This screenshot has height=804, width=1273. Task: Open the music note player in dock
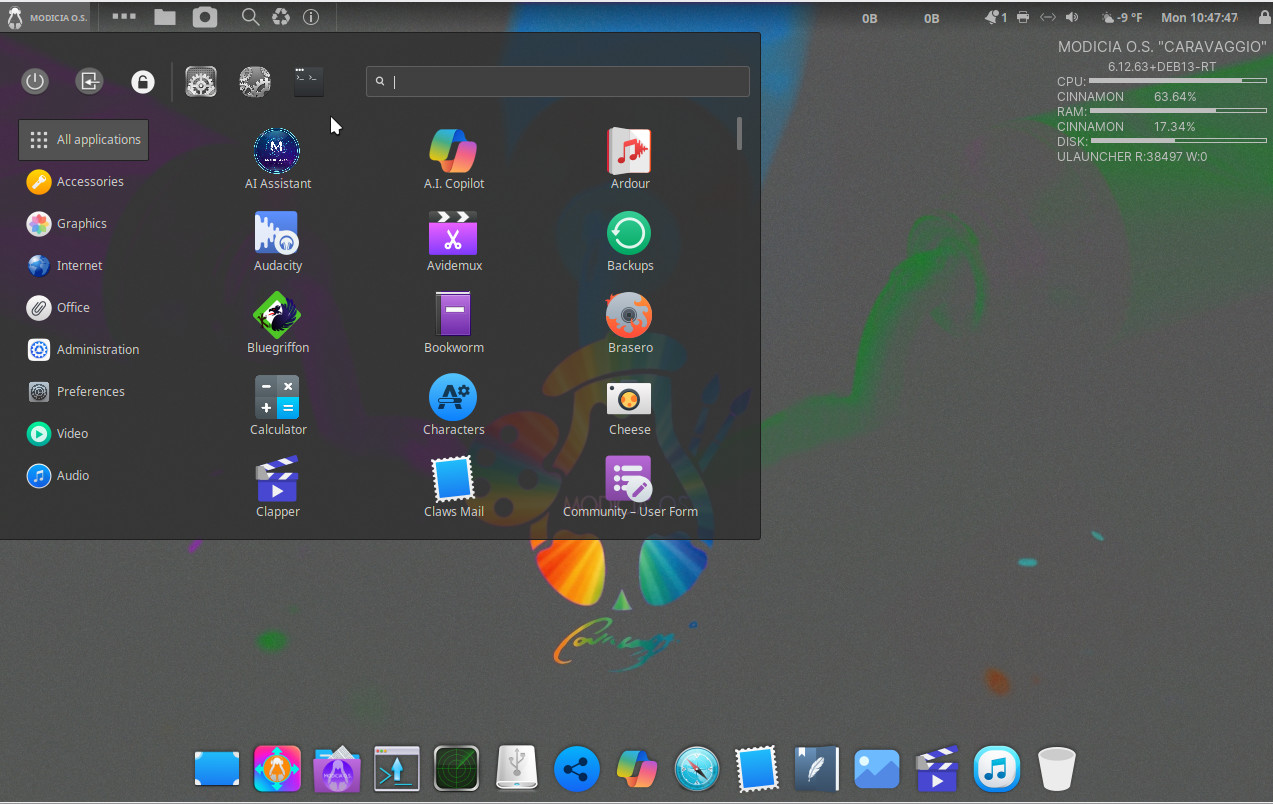pos(997,769)
